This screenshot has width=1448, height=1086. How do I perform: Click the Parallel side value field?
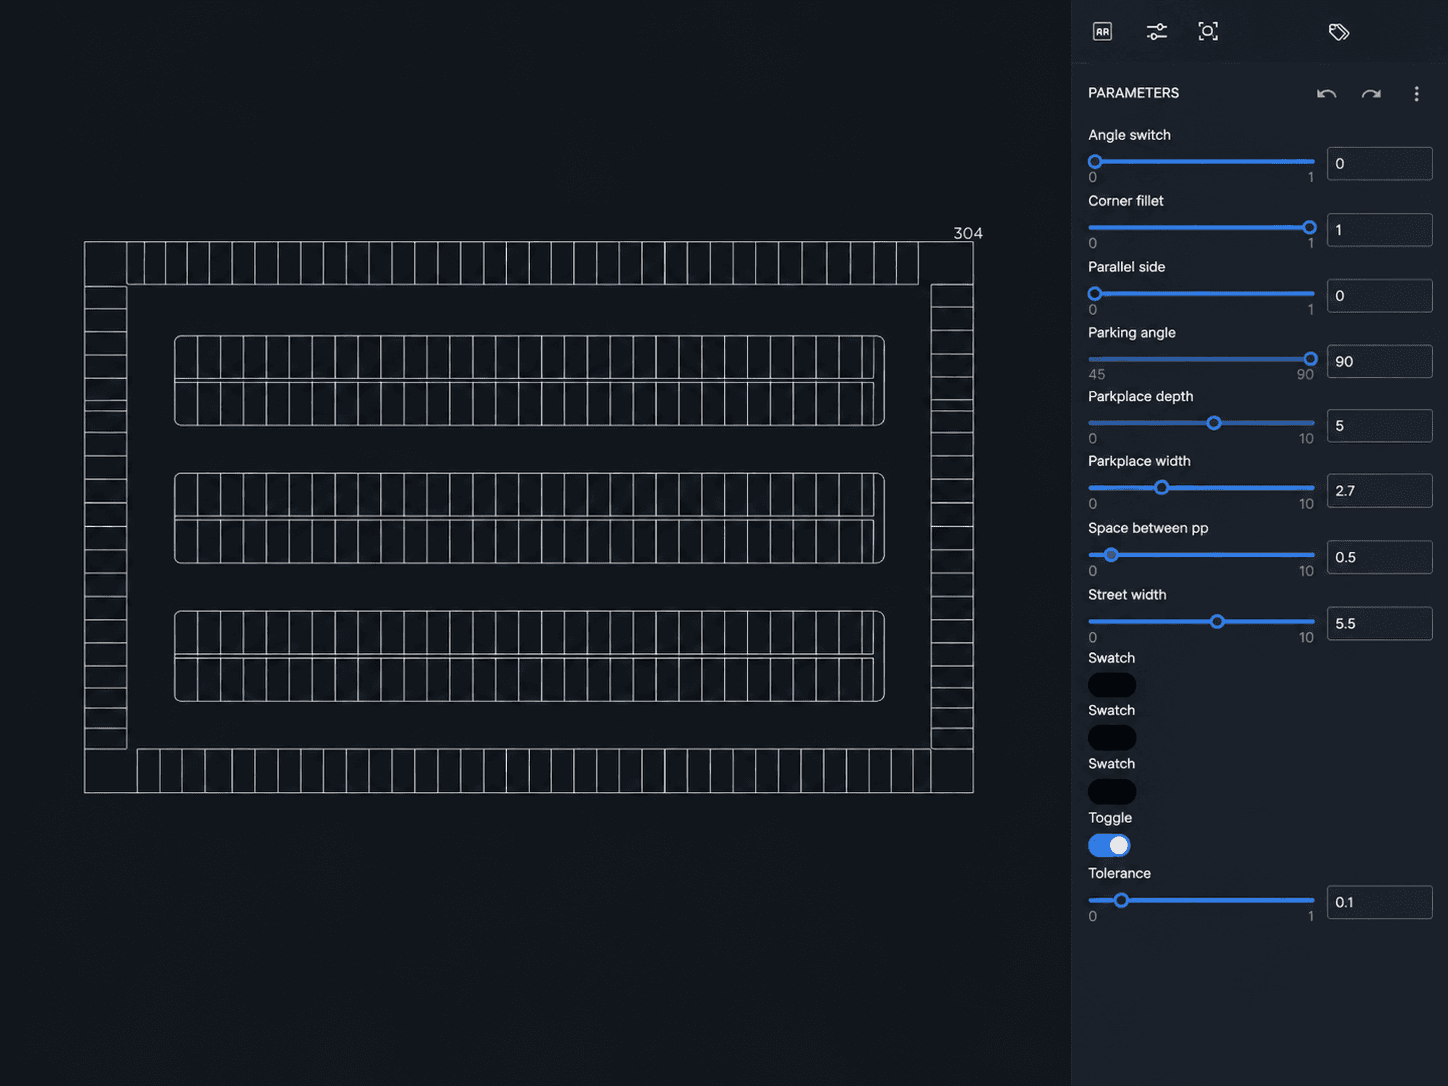(1379, 296)
